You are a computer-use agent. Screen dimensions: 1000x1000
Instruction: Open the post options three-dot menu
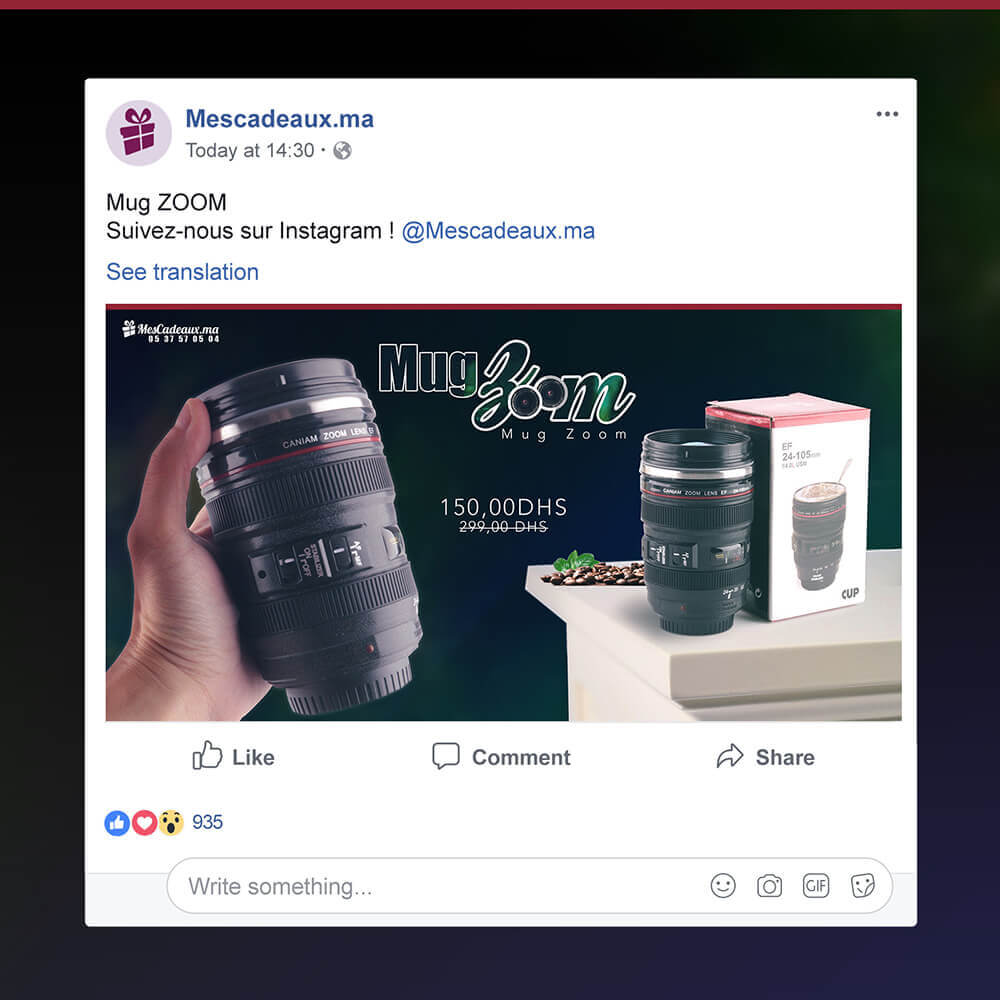886,114
